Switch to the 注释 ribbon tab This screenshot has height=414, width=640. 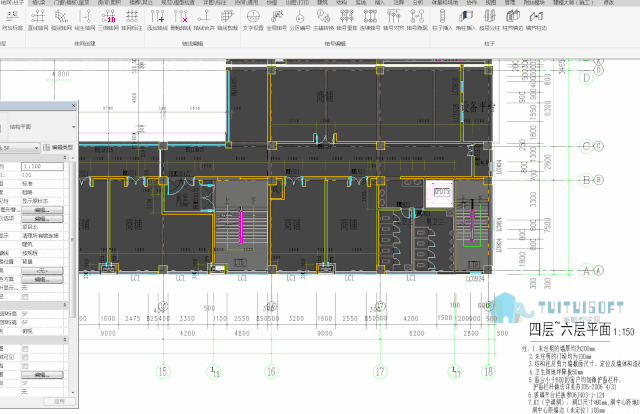[x=398, y=2]
